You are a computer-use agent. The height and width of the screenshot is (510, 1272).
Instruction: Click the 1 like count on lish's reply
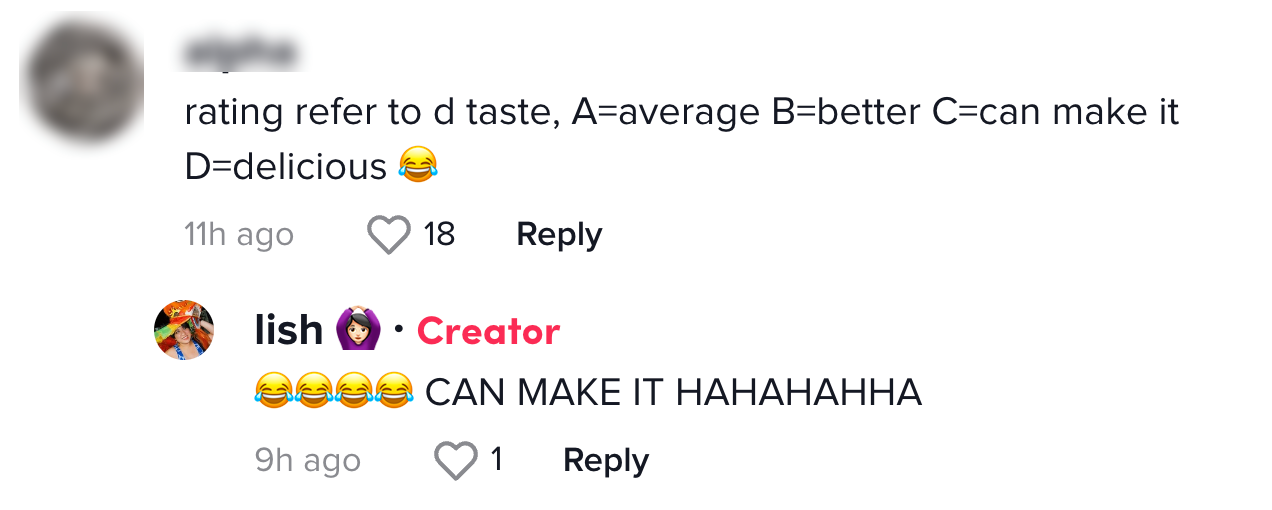coord(496,461)
